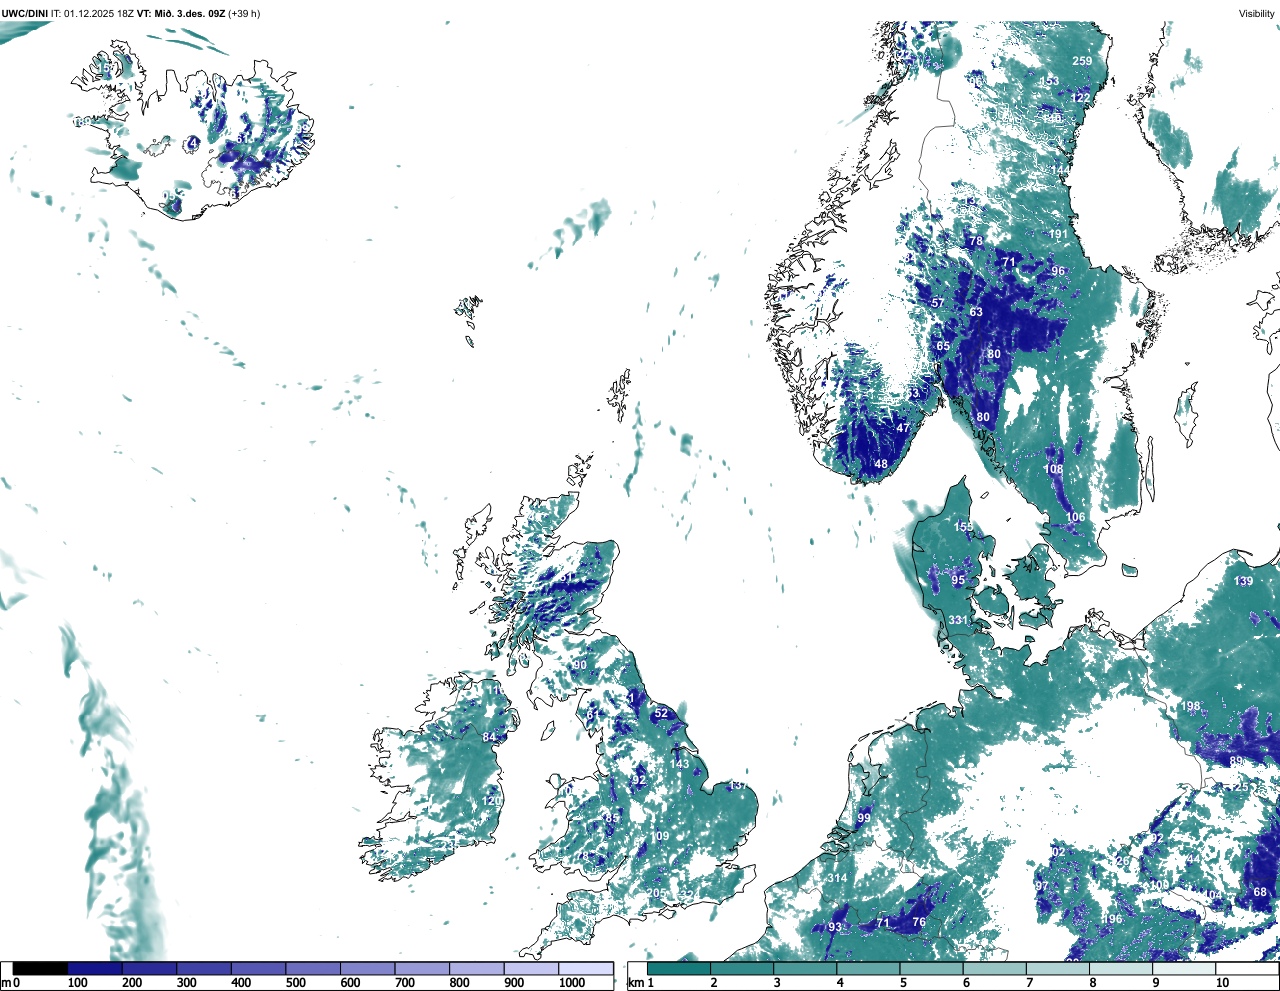
Task: Click the 'Mið. 3.des. 09Z' valid time text
Action: 189,14
